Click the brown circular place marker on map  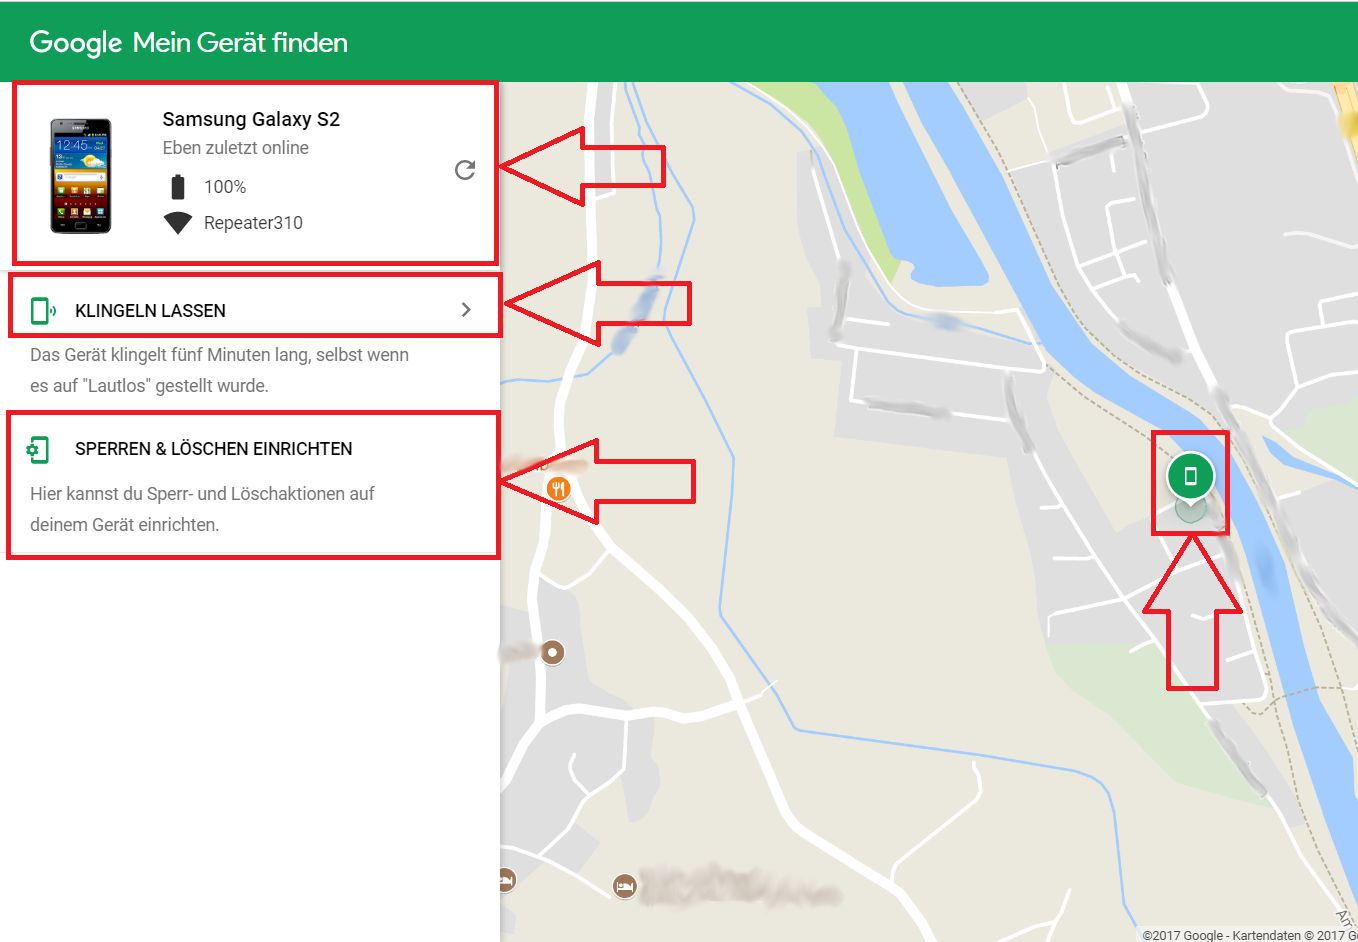552,653
